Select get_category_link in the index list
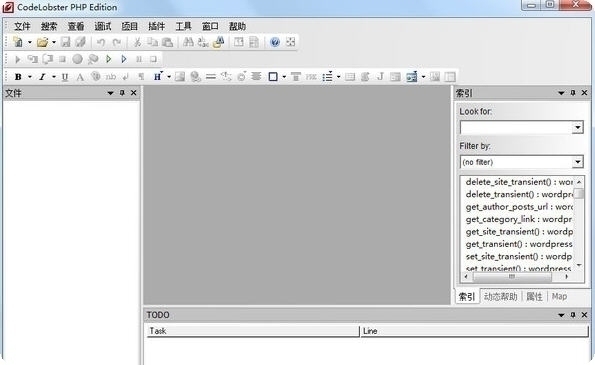The image size is (595, 365). pyautogui.click(x=518, y=219)
